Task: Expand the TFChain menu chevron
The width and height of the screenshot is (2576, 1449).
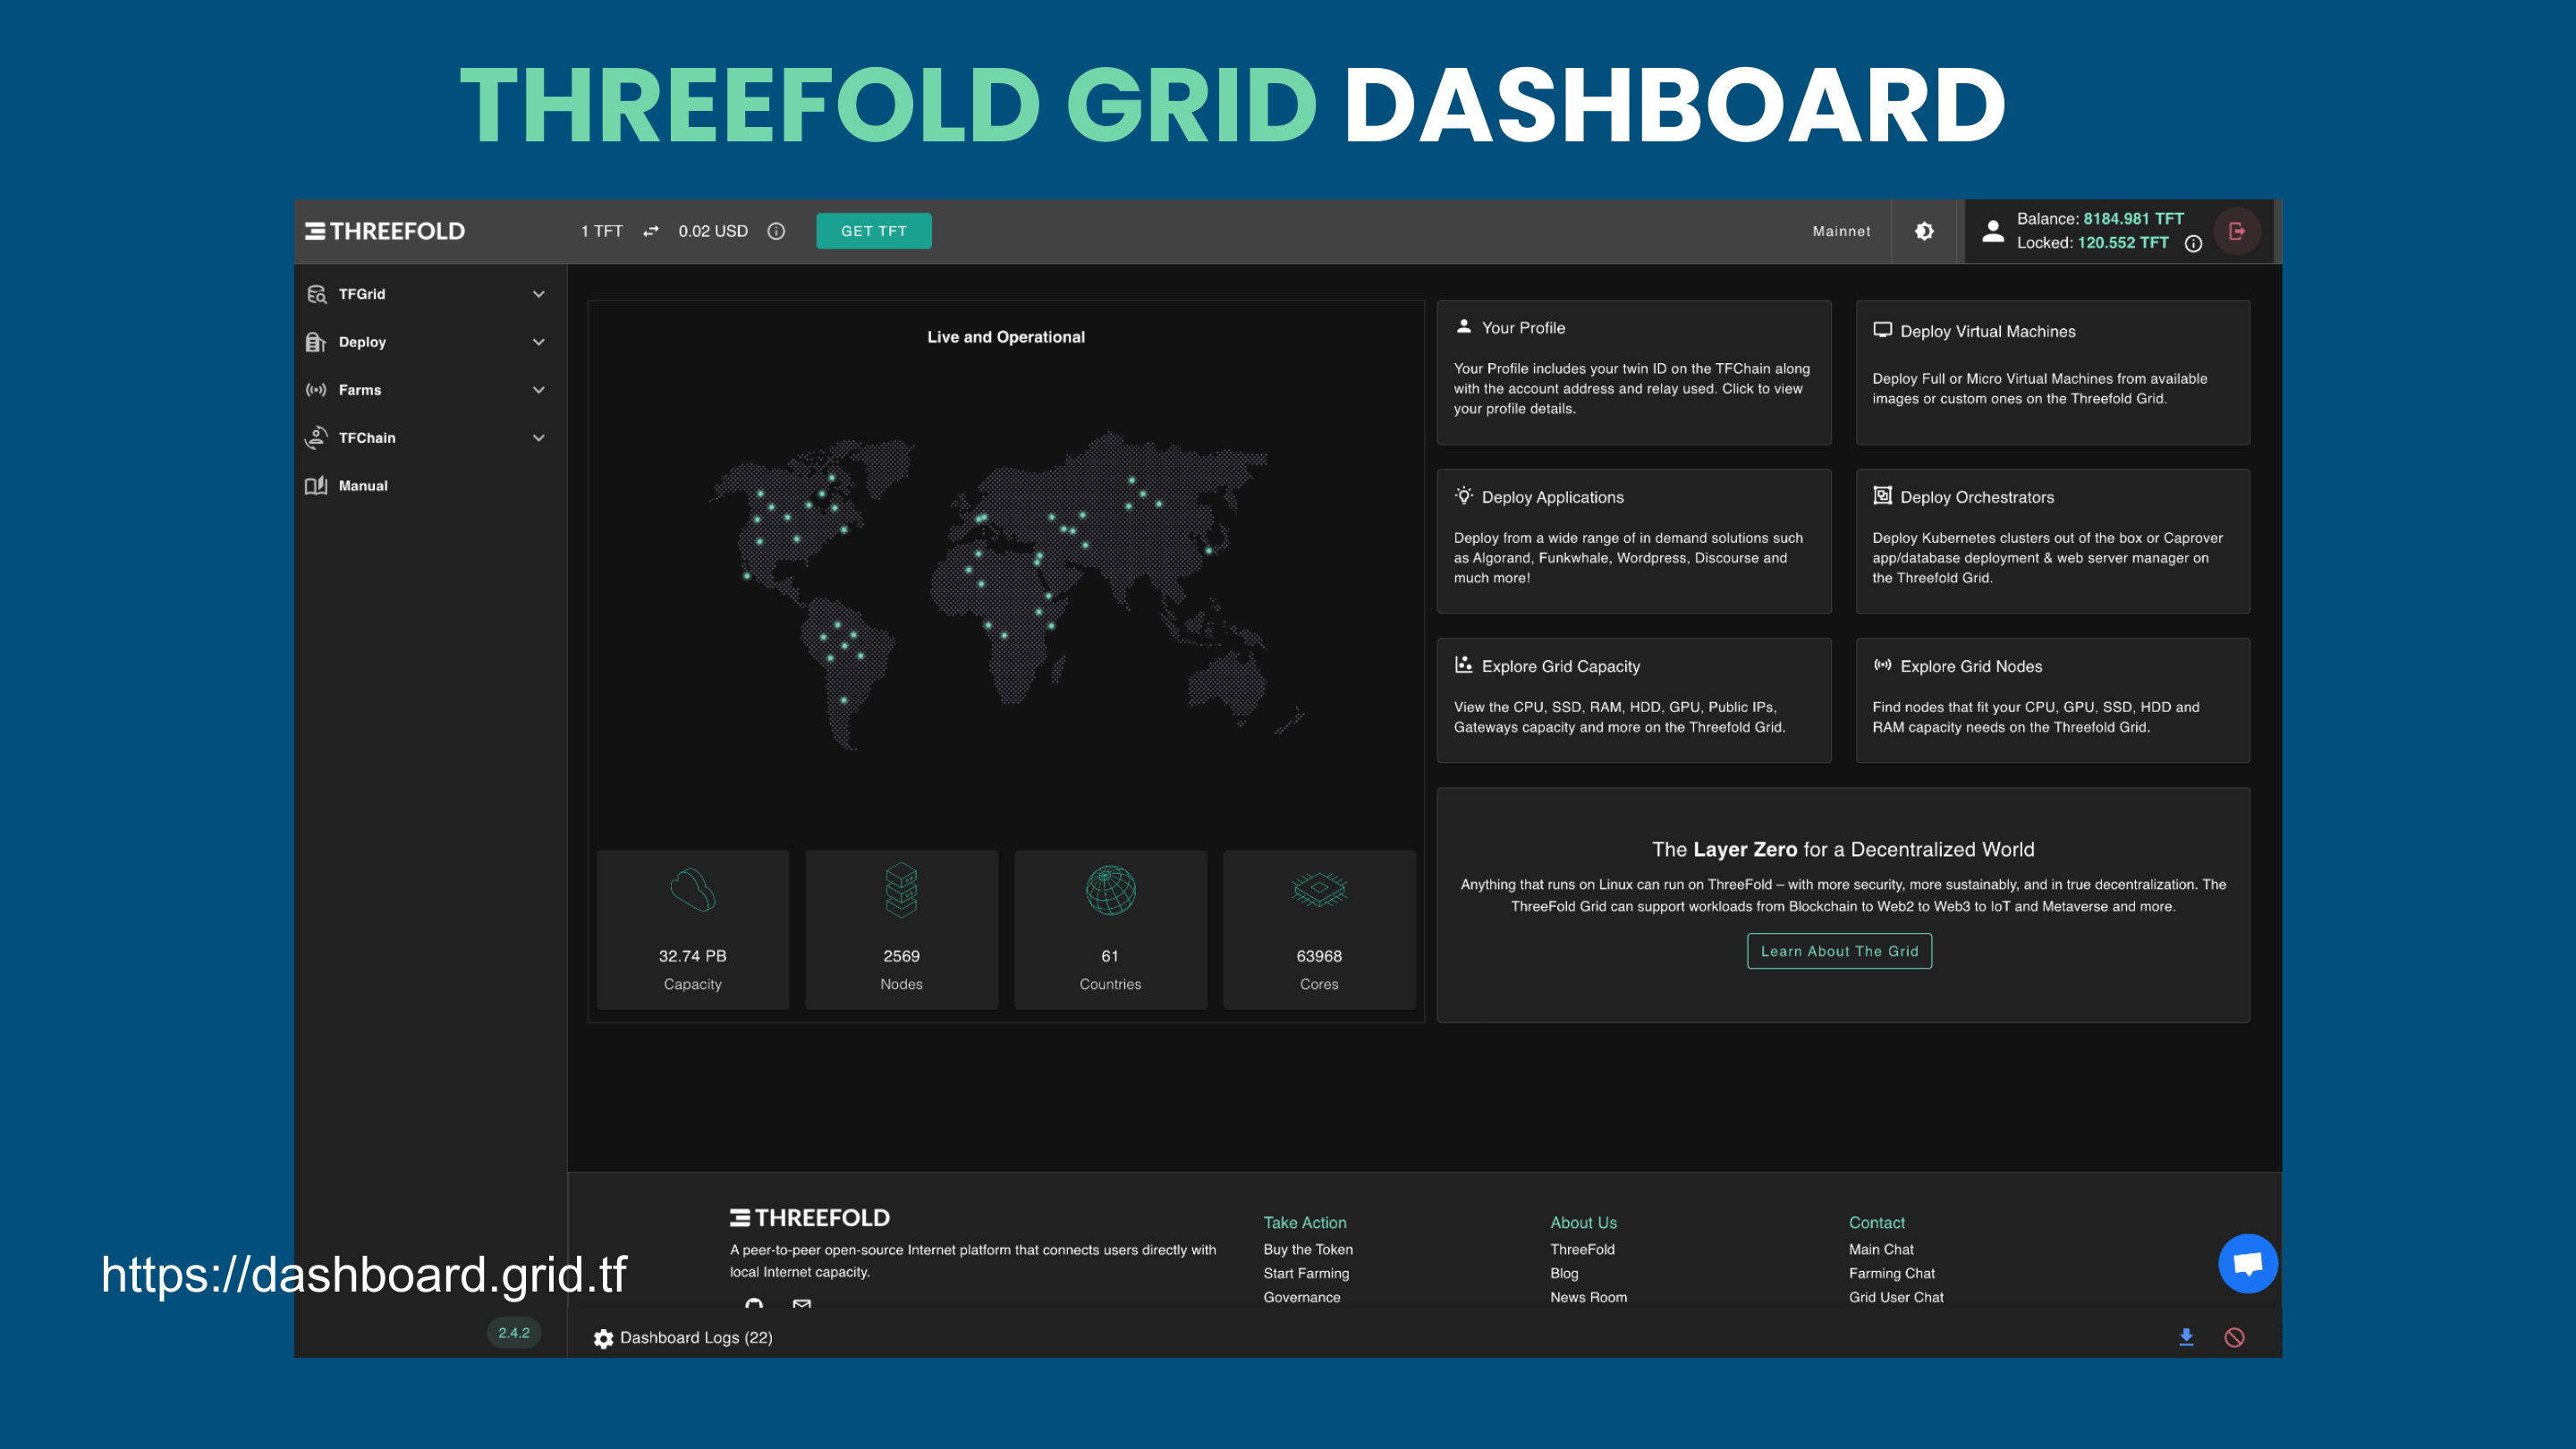Action: [x=538, y=438]
